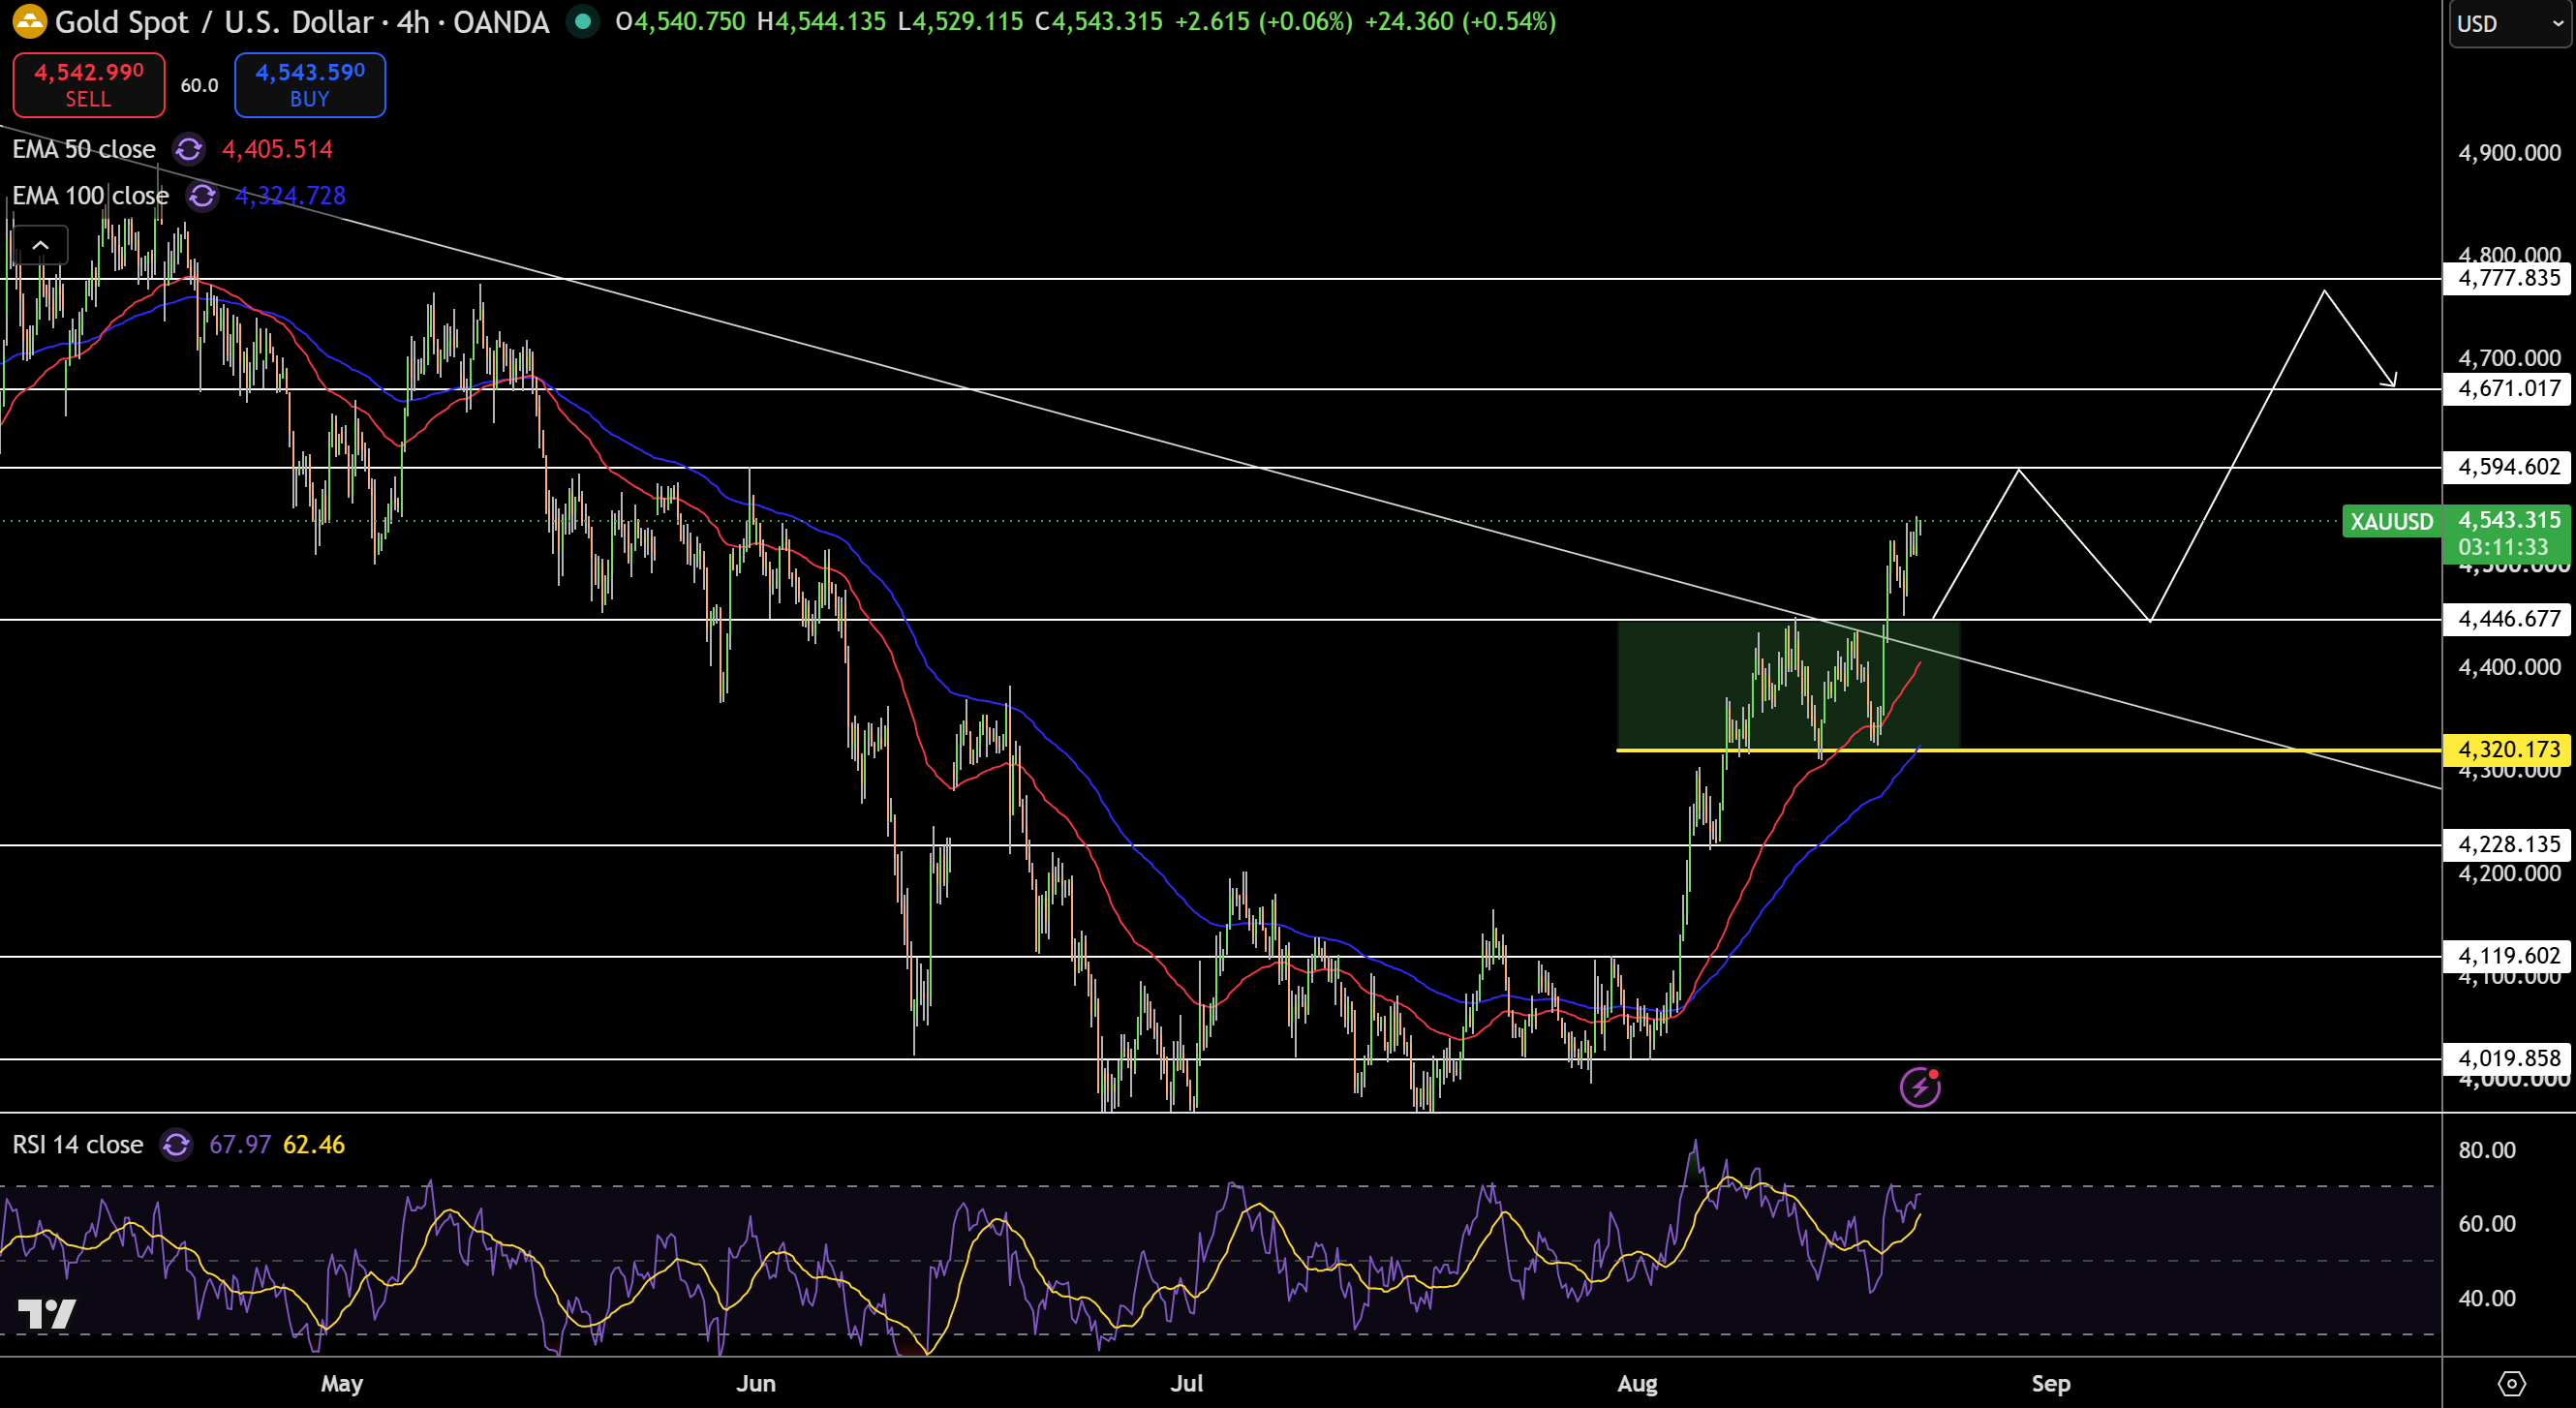Click the Aug label on time axis
The image size is (2576, 1408).
(1638, 1383)
